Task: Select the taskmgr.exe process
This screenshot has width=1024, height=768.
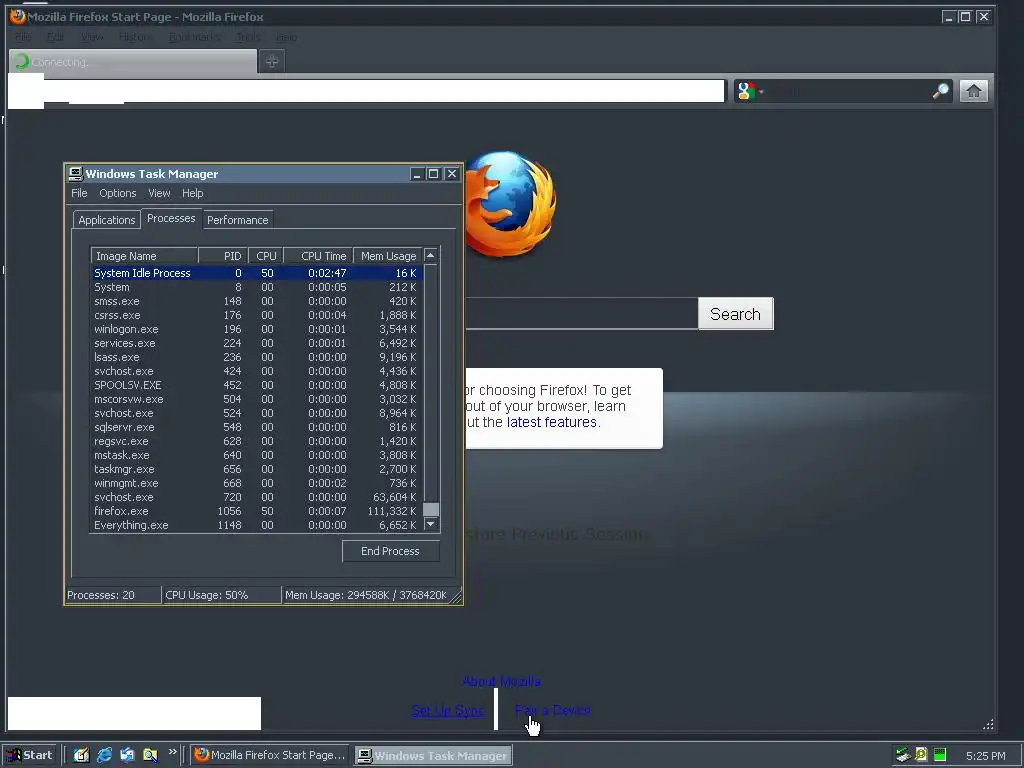Action: point(257,469)
